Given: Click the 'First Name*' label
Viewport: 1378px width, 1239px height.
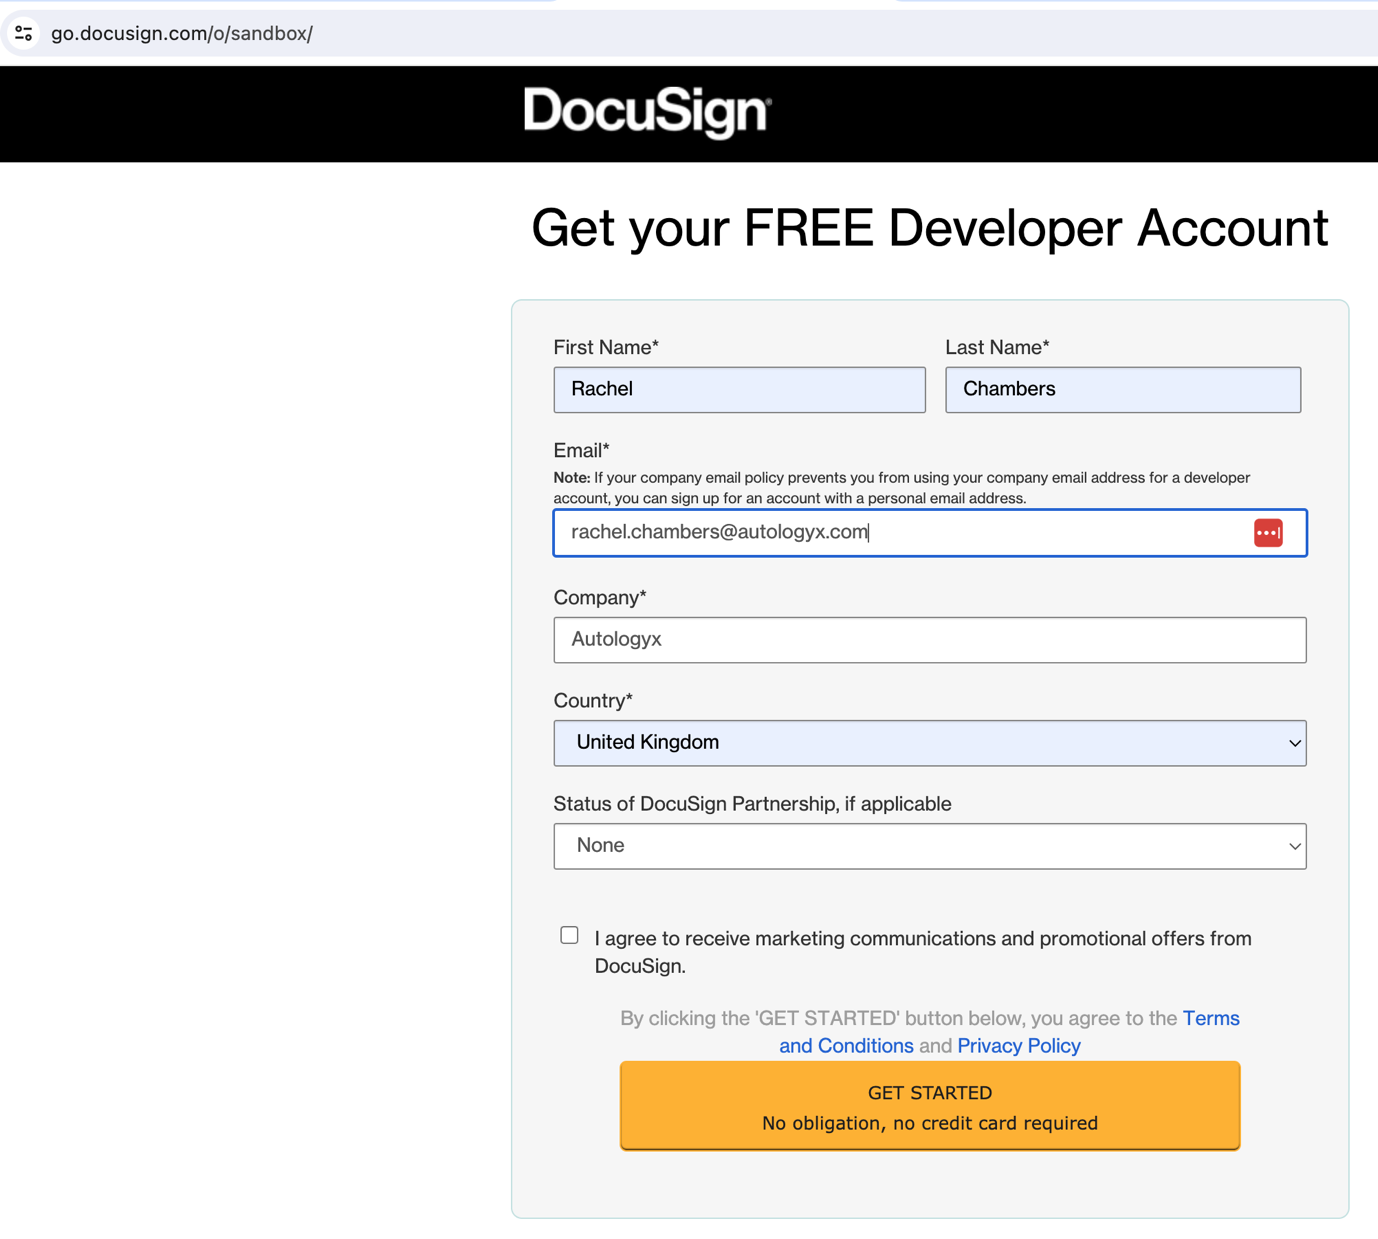Looking at the screenshot, I should coord(606,347).
